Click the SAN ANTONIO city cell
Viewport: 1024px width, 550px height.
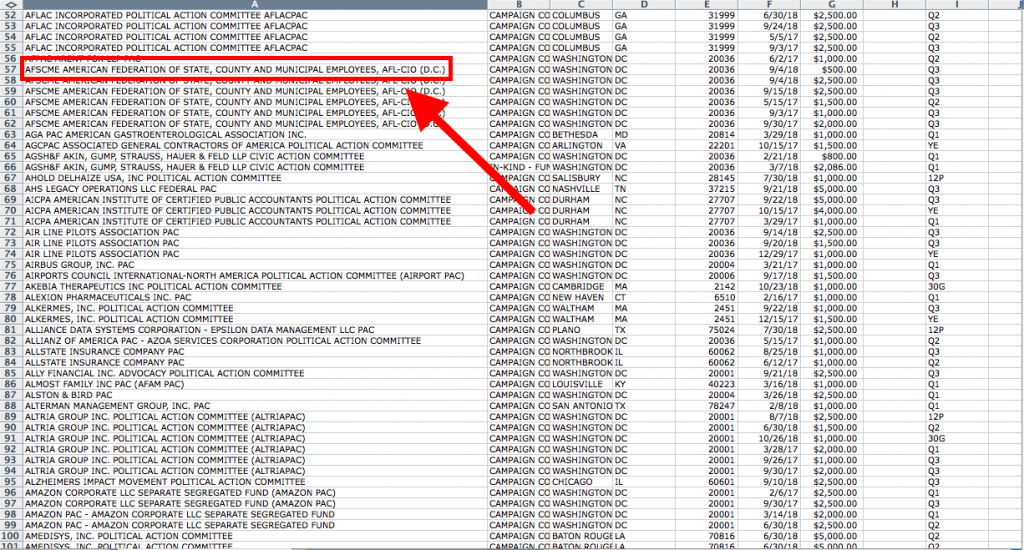[x=581, y=406]
